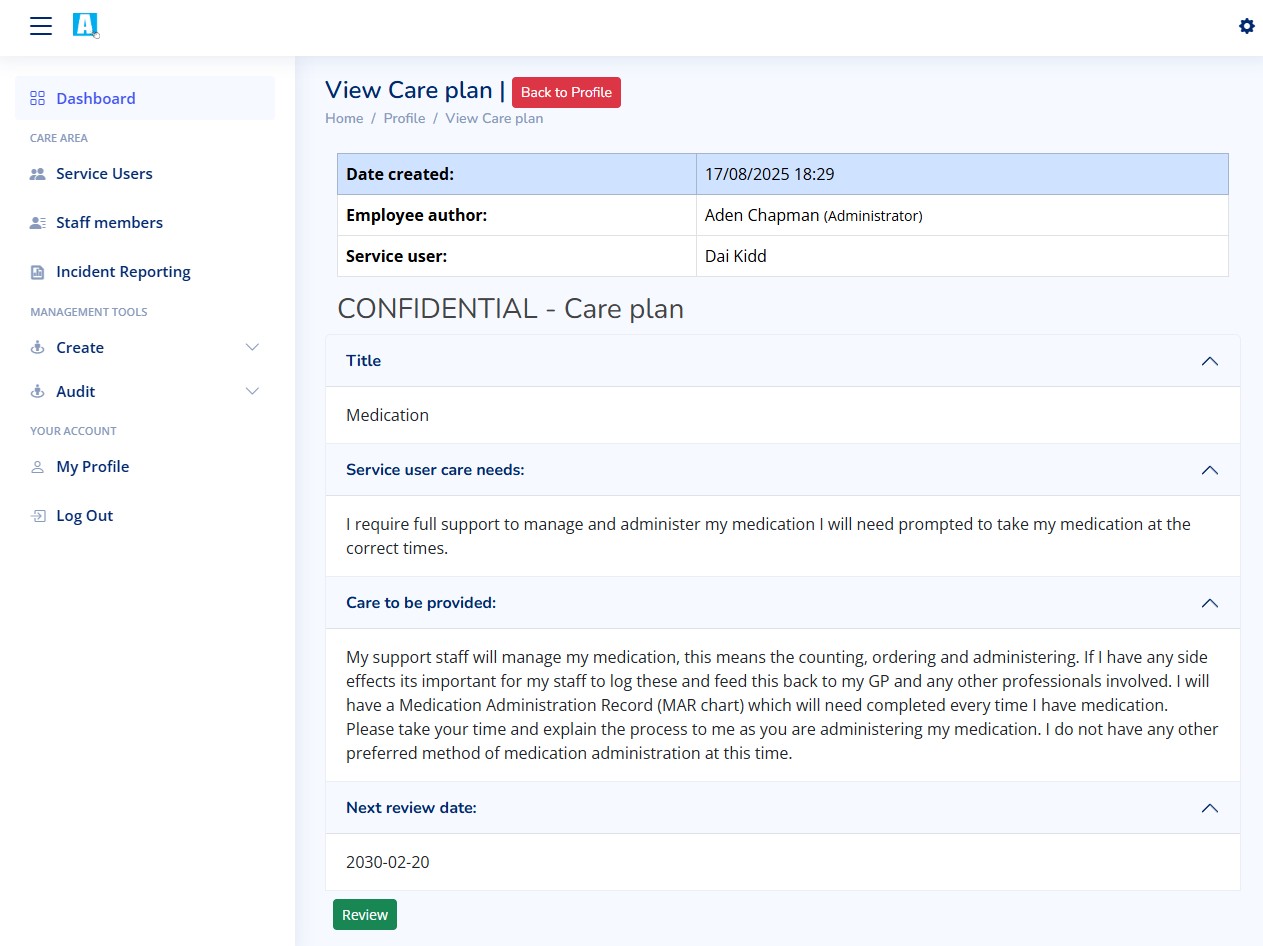
Task: Click the Log Out icon
Action: click(38, 516)
